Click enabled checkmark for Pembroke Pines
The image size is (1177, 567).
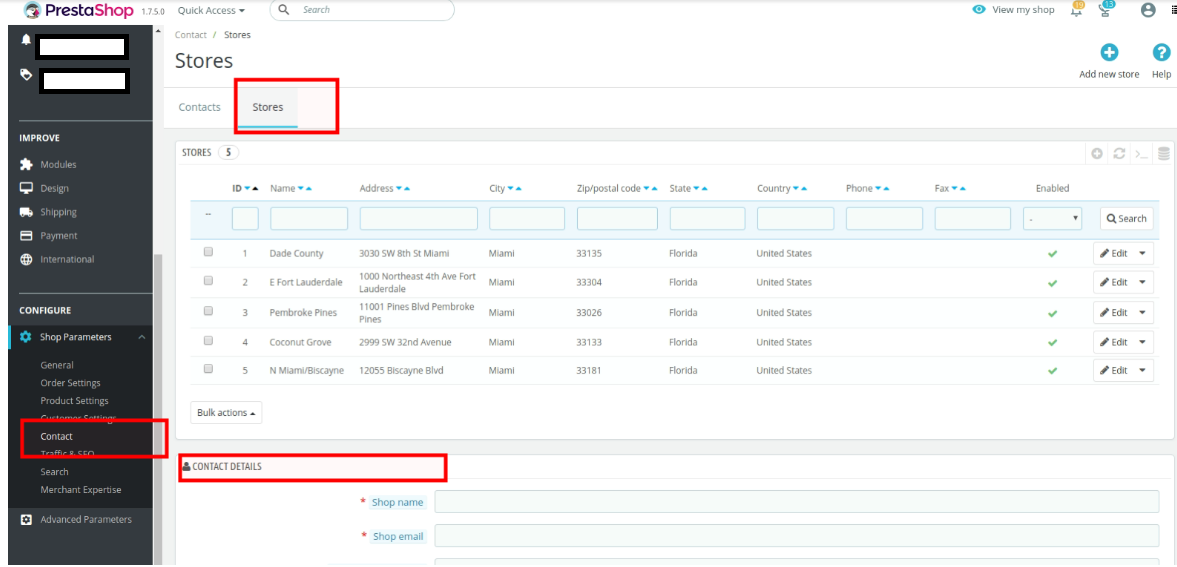(x=1052, y=313)
